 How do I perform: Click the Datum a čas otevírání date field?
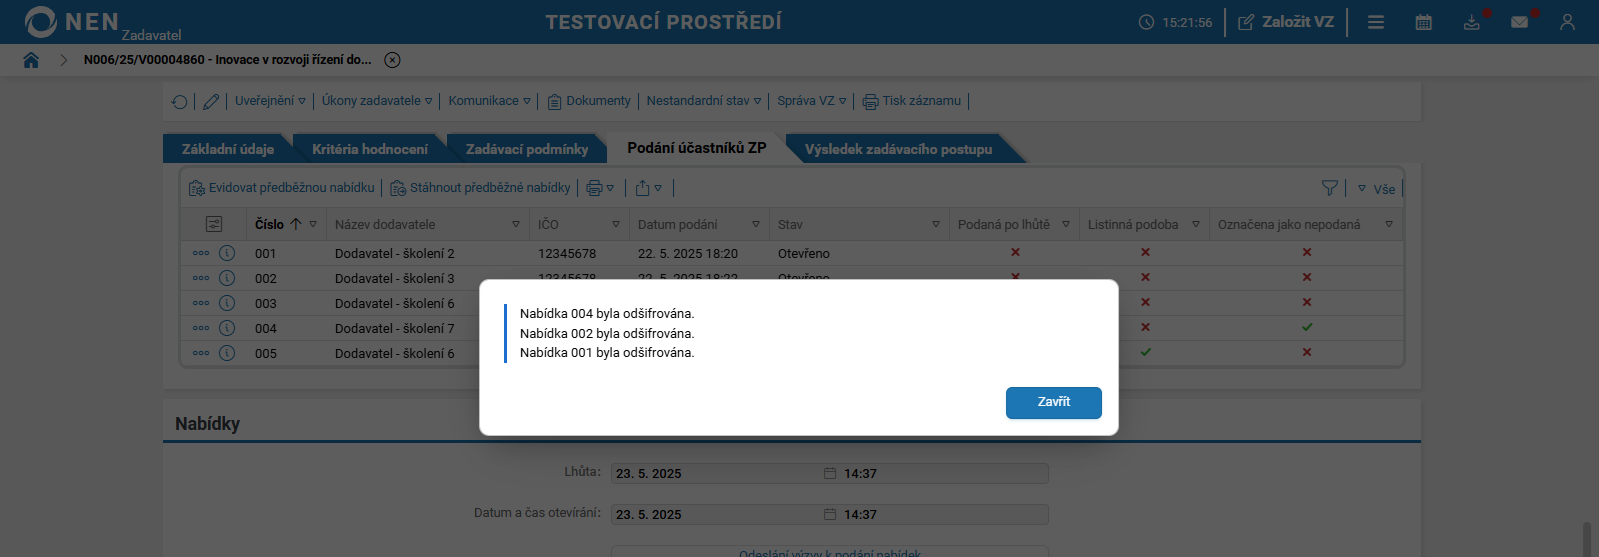[x=725, y=514]
